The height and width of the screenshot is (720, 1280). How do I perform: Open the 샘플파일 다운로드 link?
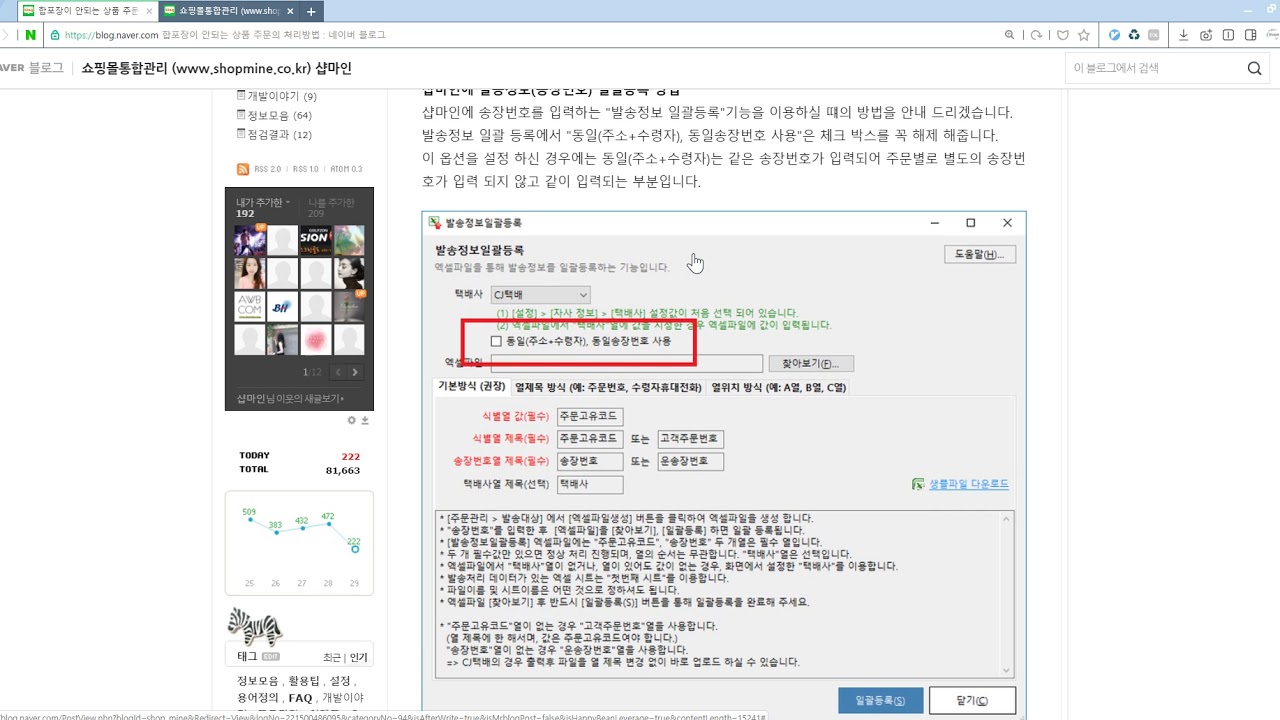coord(969,484)
